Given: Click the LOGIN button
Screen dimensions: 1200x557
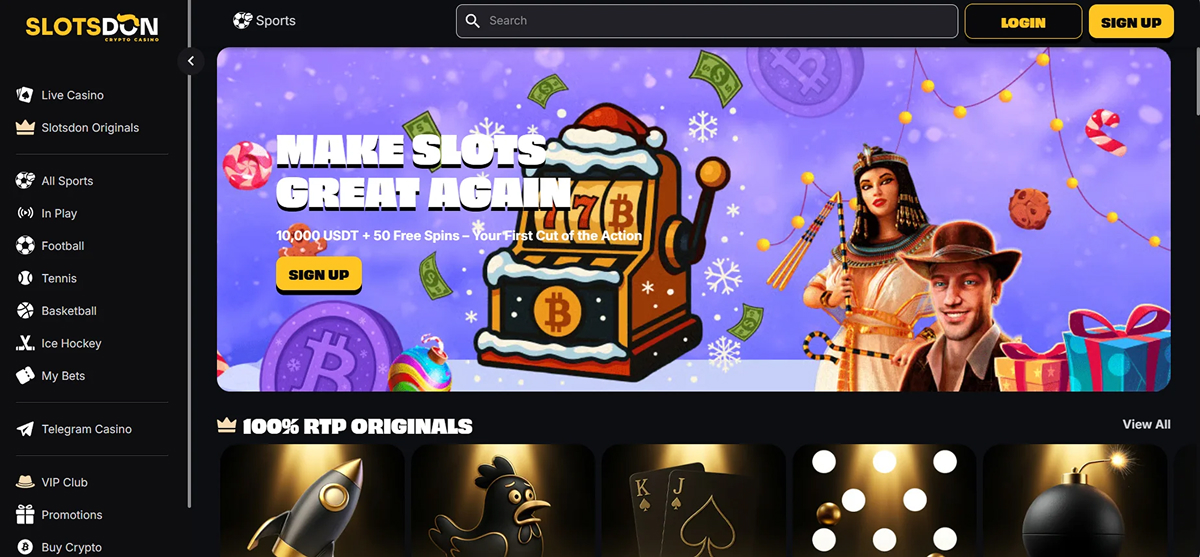Looking at the screenshot, I should [1023, 21].
